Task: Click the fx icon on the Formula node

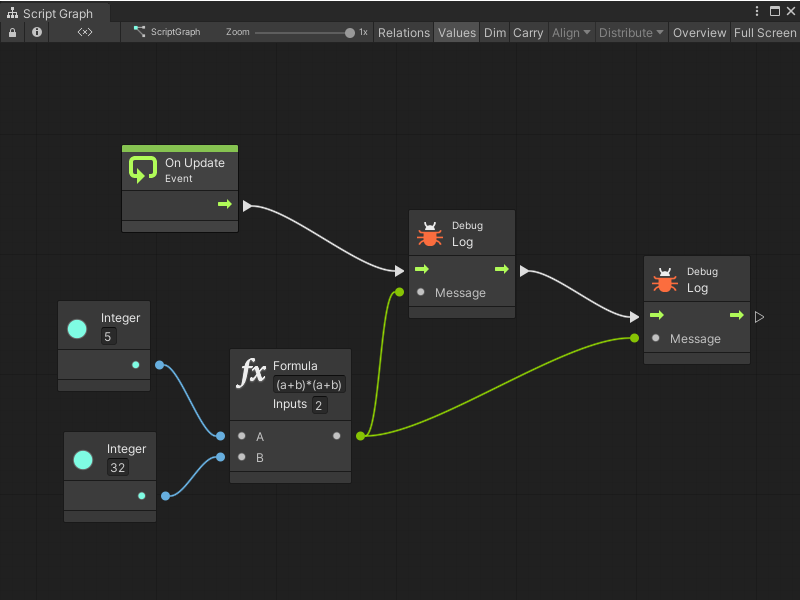Action: [x=251, y=366]
